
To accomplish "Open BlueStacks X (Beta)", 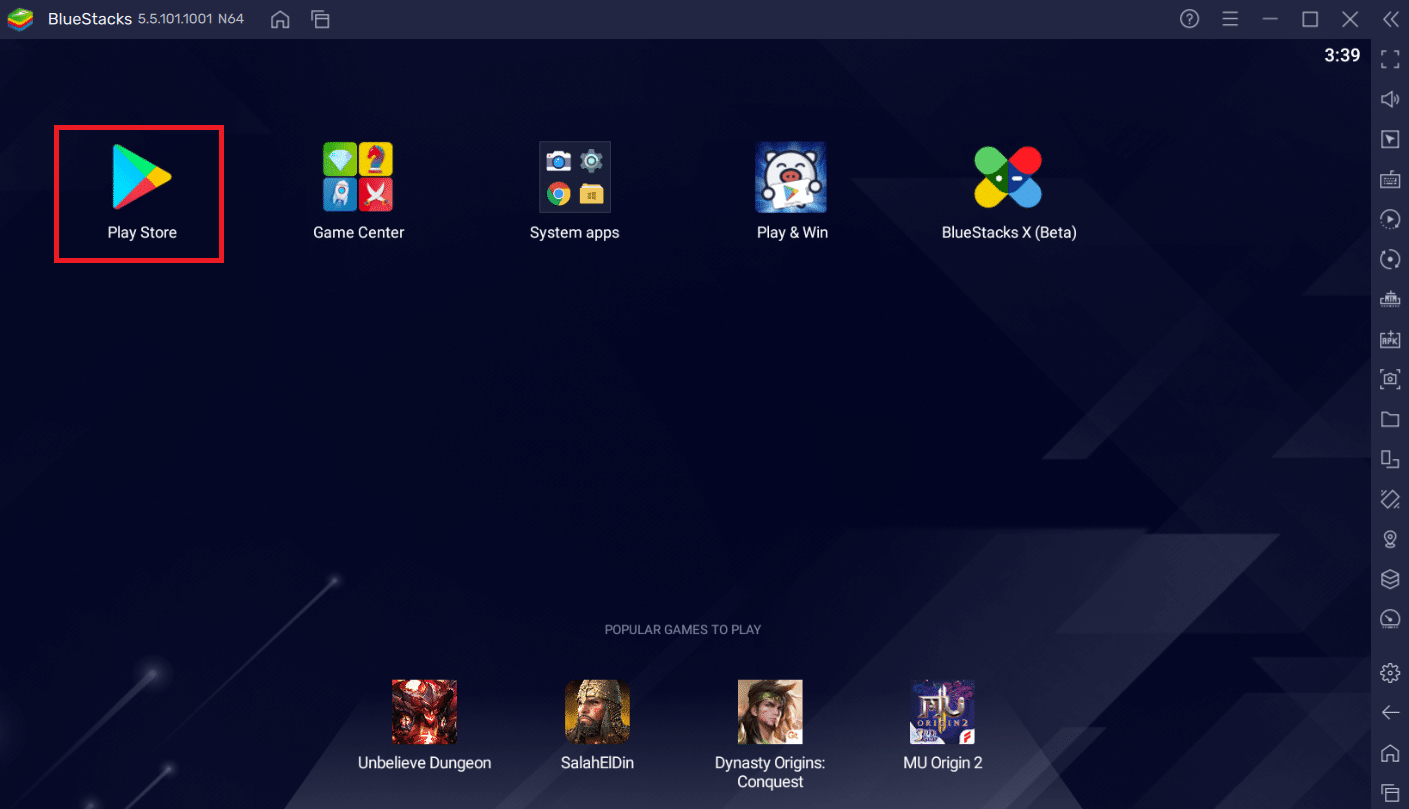I will pyautogui.click(x=1008, y=178).
